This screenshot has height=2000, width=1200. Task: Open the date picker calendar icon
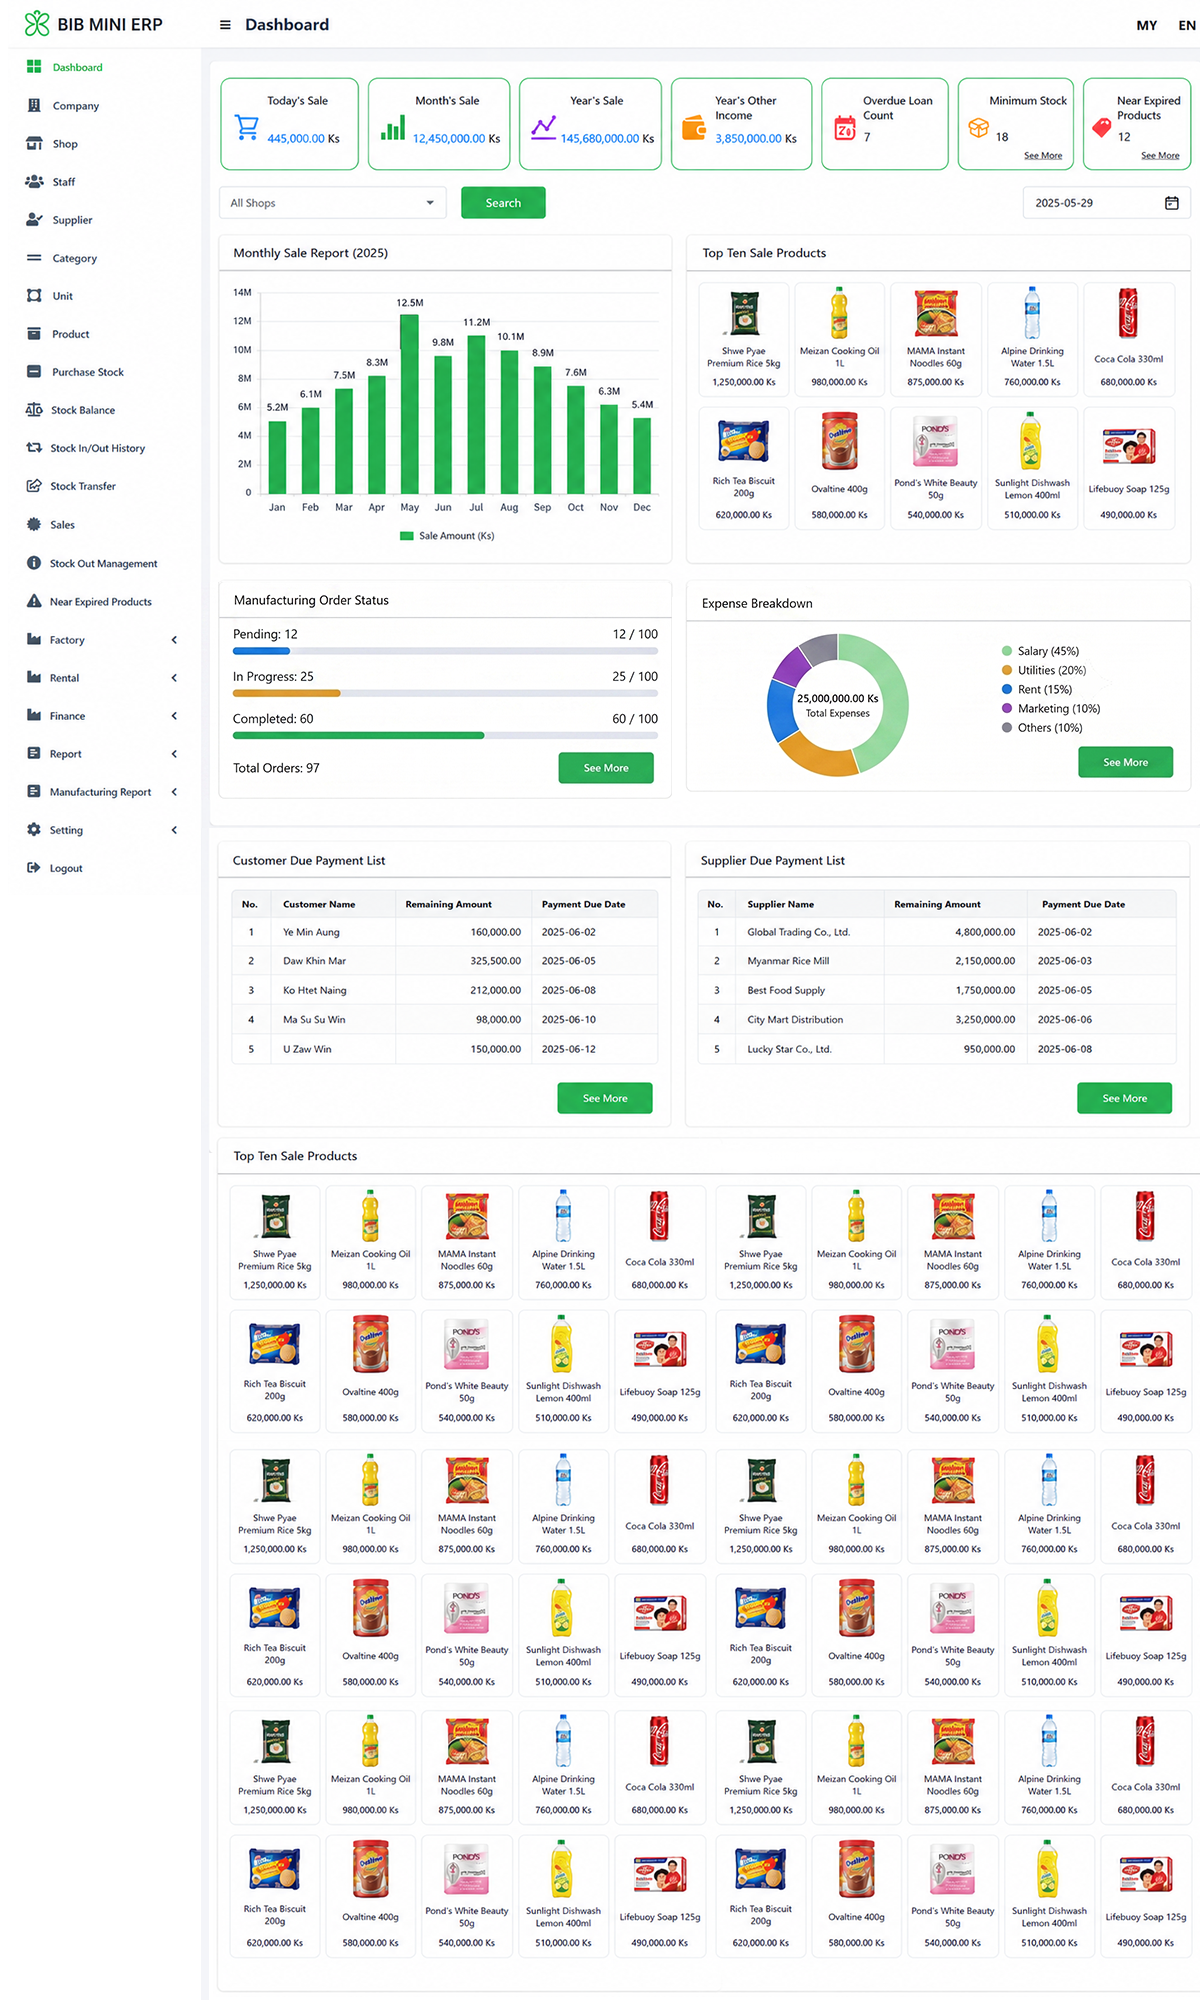[1171, 203]
